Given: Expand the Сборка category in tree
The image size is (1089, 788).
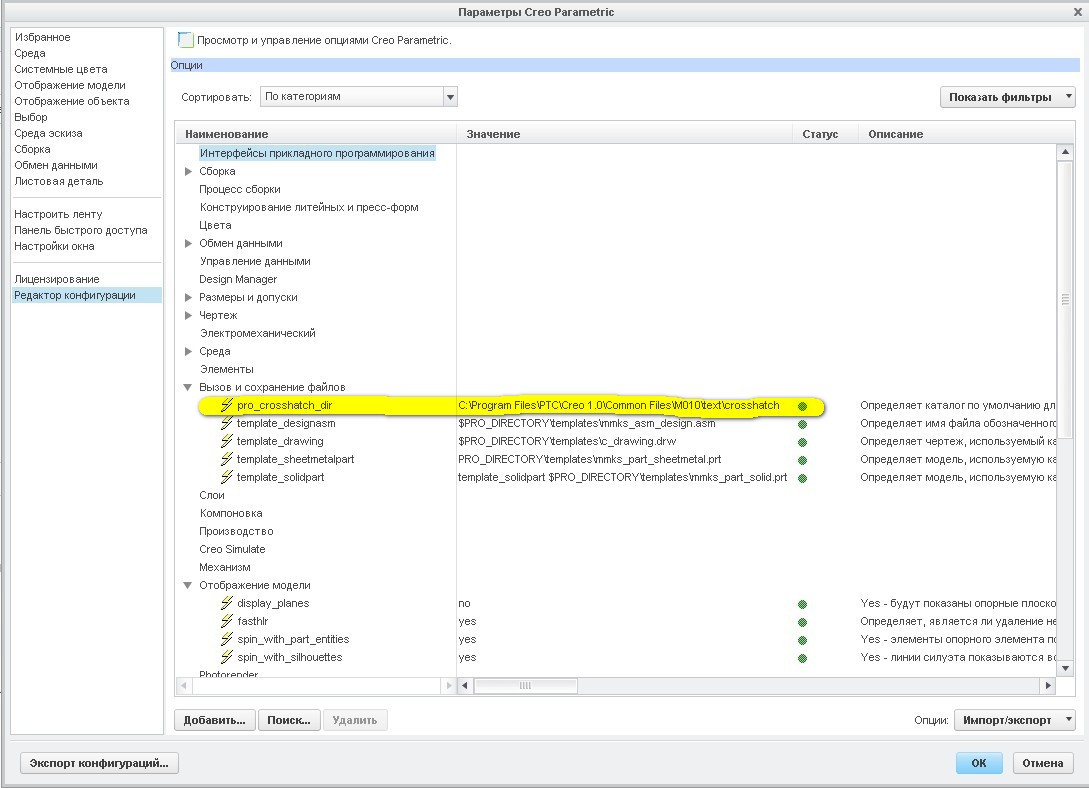Looking at the screenshot, I should (x=188, y=171).
